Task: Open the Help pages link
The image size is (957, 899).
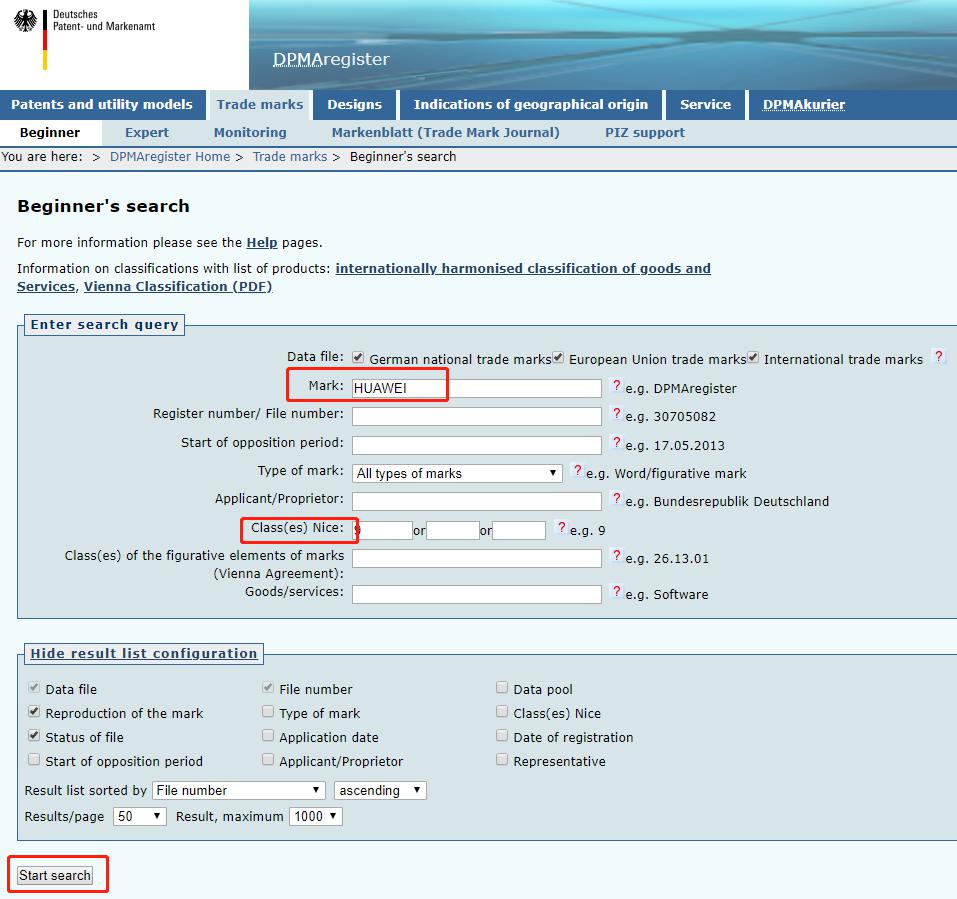Action: [262, 243]
